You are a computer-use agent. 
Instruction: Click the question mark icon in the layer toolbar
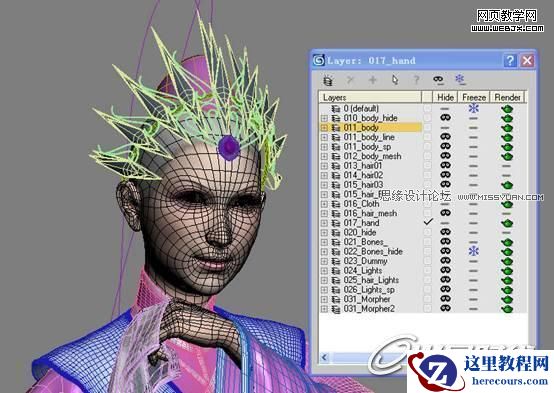point(417,80)
